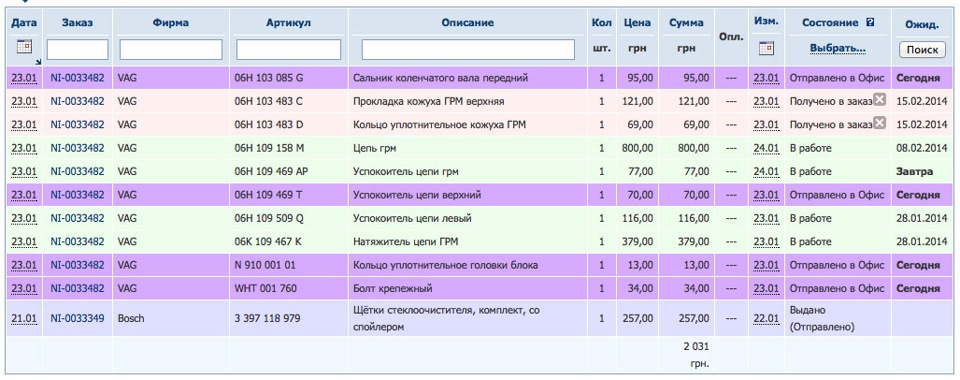The height and width of the screenshot is (380, 960).
Task: Sort by the Артикул column header
Action: [288, 23]
